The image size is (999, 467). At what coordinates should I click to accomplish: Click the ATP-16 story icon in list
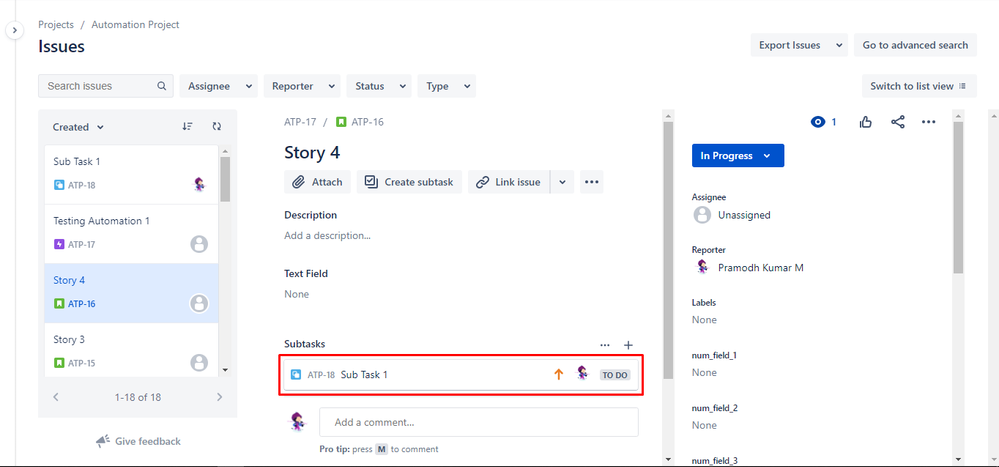point(59,304)
